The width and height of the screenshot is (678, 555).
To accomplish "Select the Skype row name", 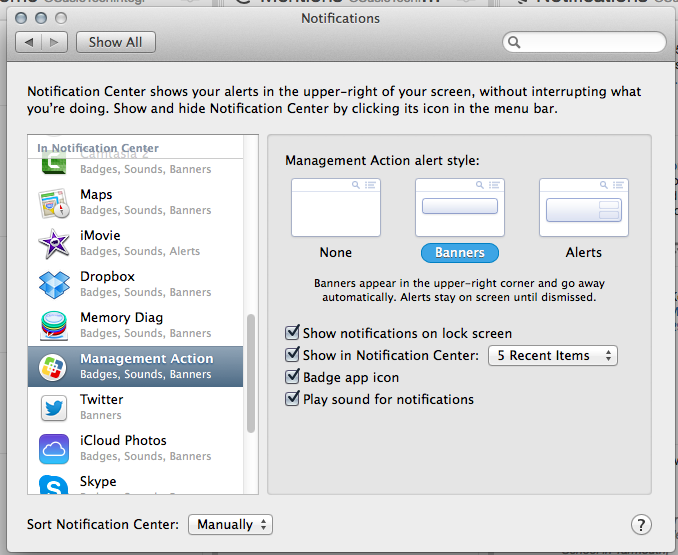I will tap(98, 482).
